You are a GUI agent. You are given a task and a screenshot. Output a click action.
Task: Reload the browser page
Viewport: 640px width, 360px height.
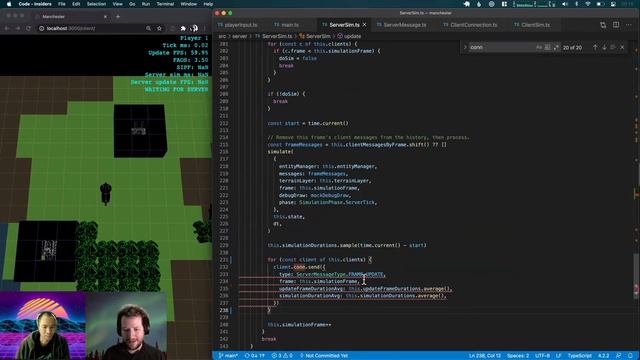point(28,28)
